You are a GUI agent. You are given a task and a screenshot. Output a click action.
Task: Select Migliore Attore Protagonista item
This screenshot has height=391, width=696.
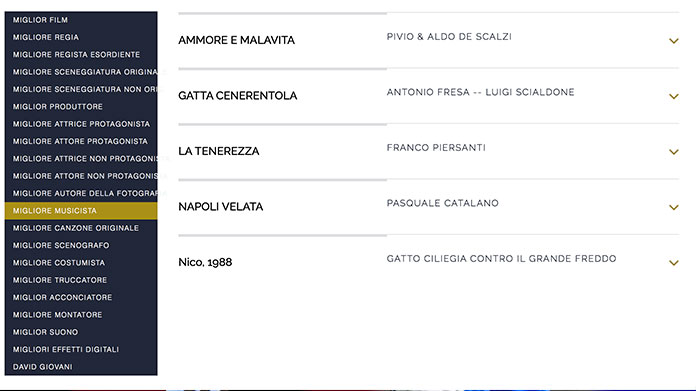[81, 141]
